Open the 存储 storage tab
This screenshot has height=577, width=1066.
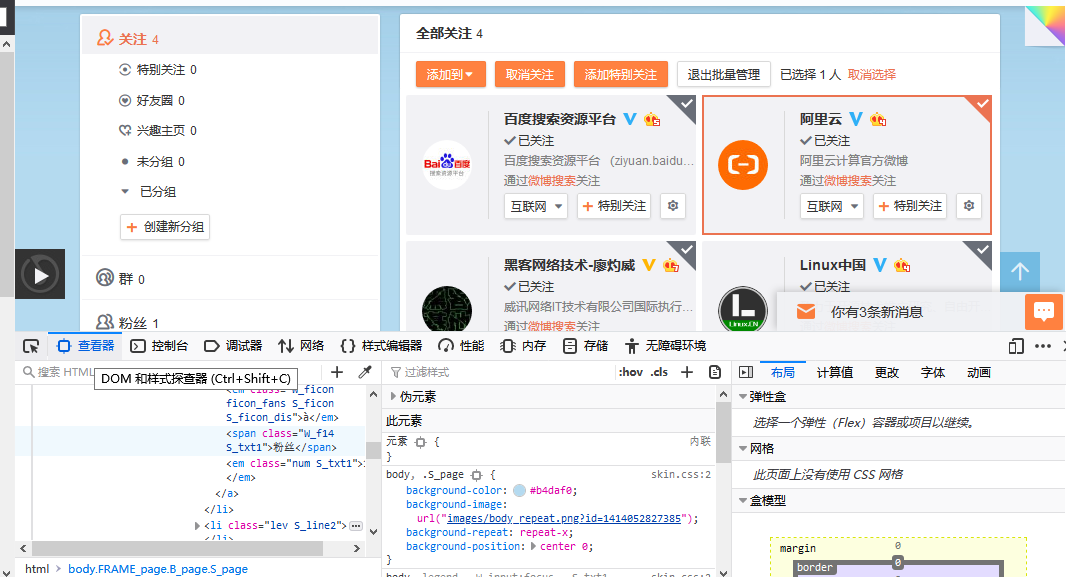click(x=585, y=346)
